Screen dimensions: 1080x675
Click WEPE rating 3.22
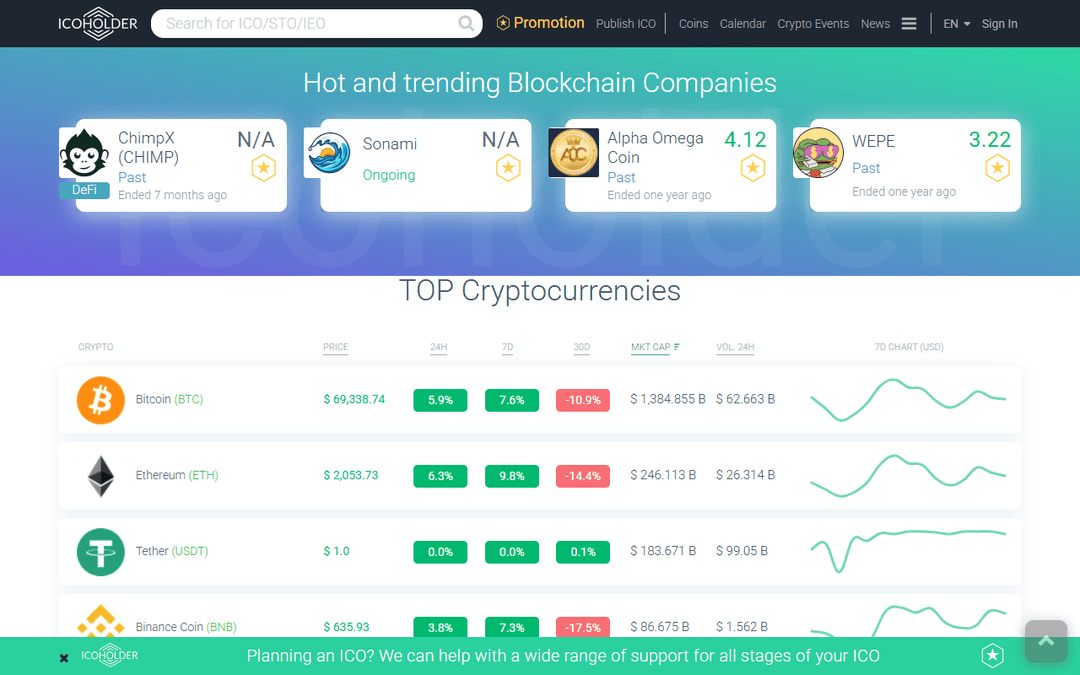pyautogui.click(x=990, y=140)
